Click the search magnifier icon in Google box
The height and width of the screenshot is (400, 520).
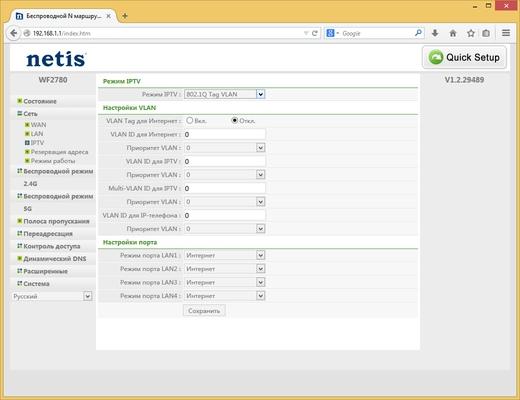click(x=418, y=33)
